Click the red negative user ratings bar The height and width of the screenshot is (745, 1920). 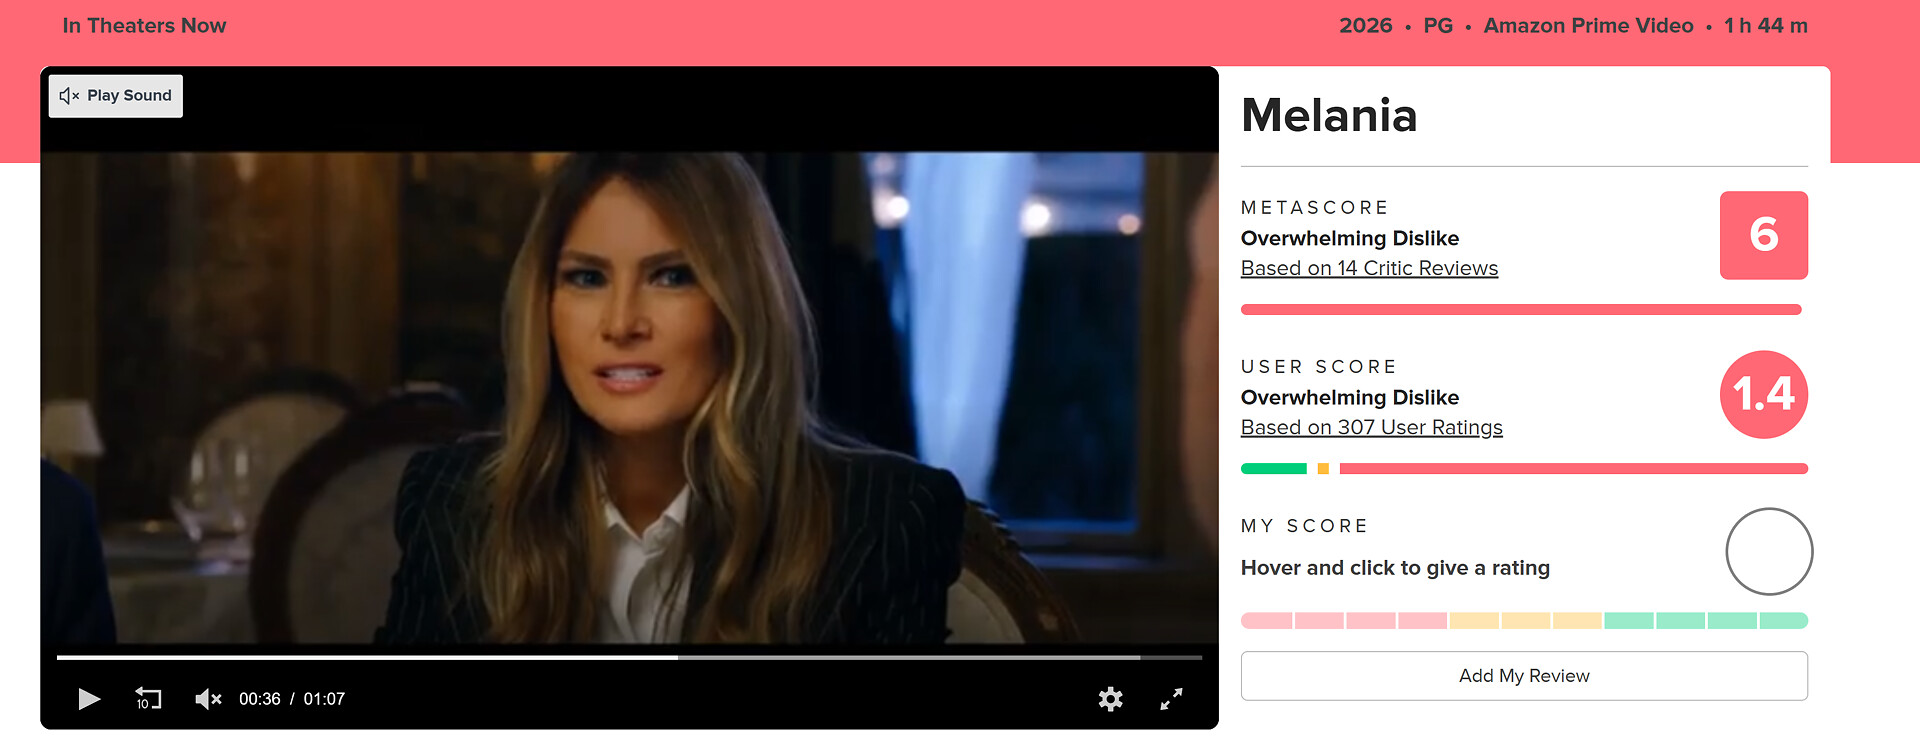point(1574,469)
